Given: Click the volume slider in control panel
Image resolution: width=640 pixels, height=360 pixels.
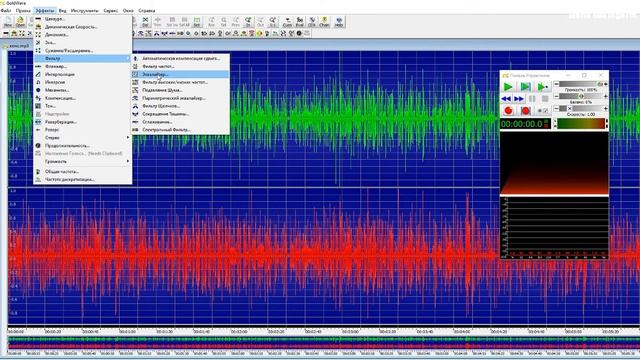Looking at the screenshot, I should click(x=580, y=84).
